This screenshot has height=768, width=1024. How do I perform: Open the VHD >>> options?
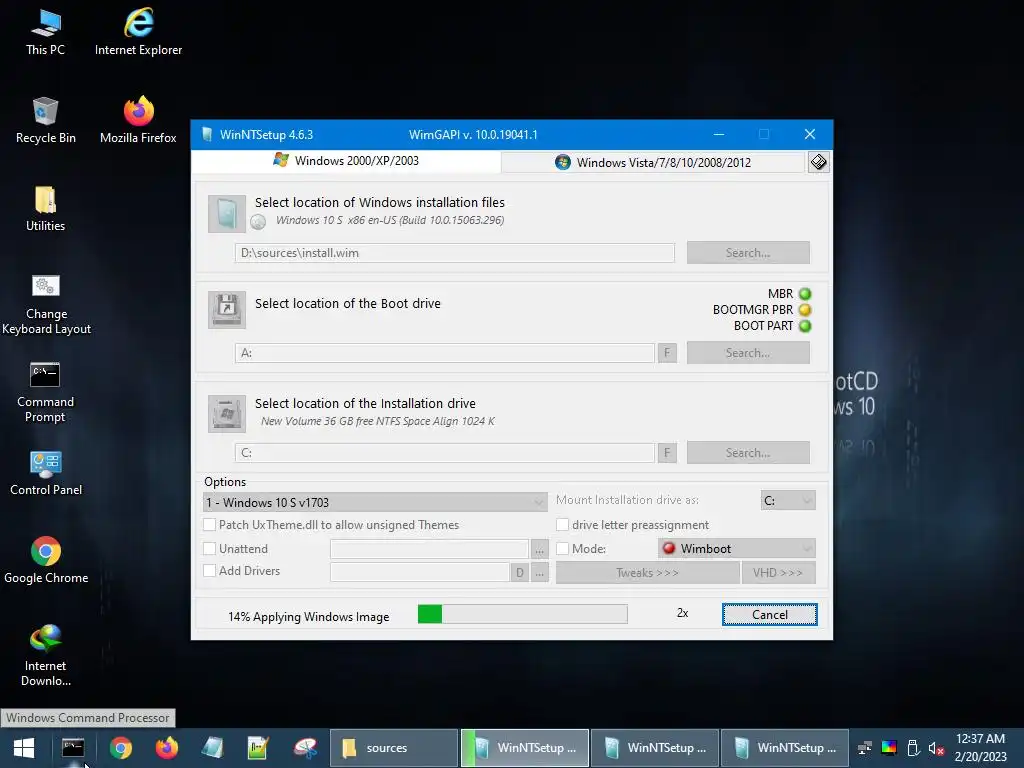(x=778, y=573)
